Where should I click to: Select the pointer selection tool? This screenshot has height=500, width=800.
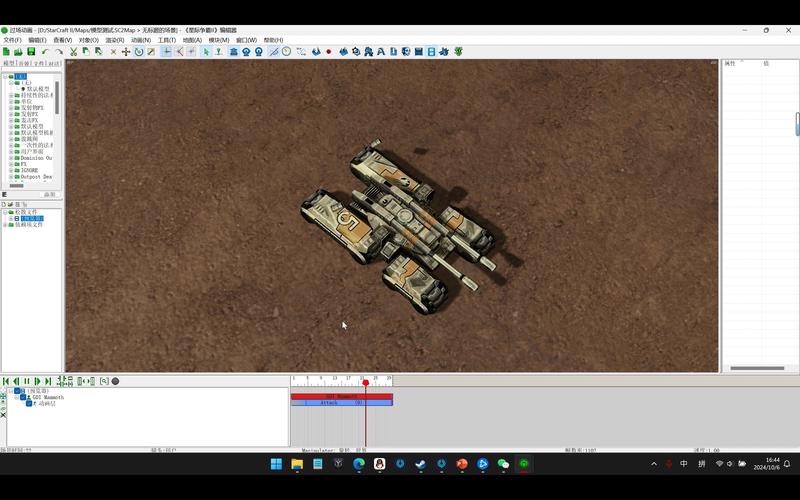206,51
